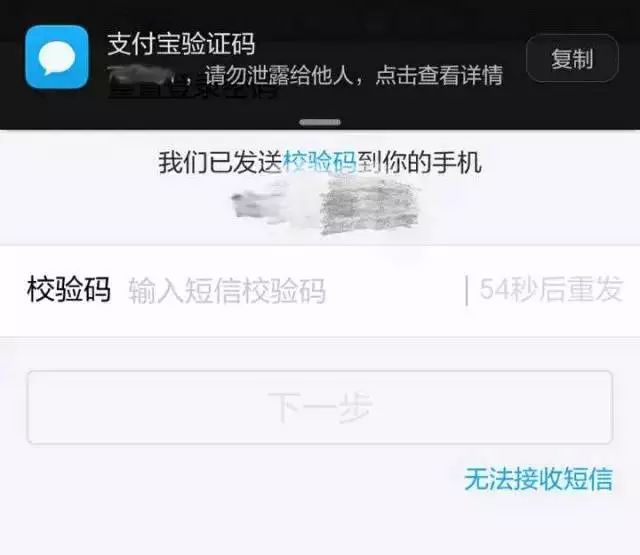Tap the 54秒后重发 resend countdown
The image size is (640, 555).
pos(551,290)
